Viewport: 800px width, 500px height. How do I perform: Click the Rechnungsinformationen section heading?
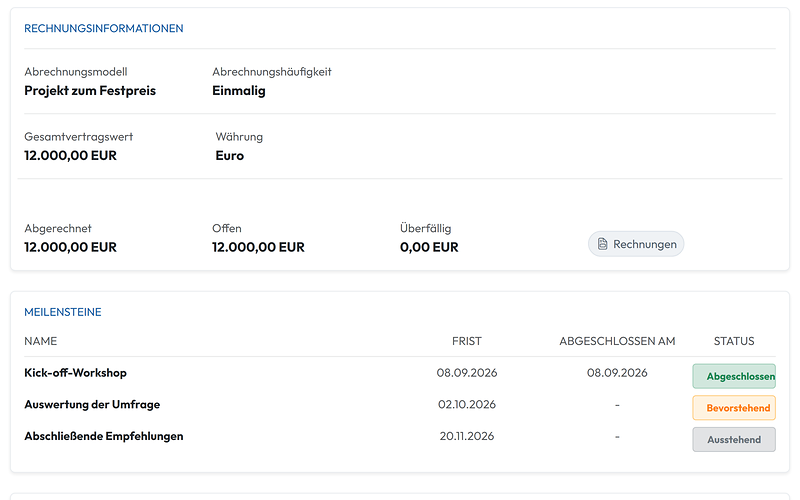(104, 29)
